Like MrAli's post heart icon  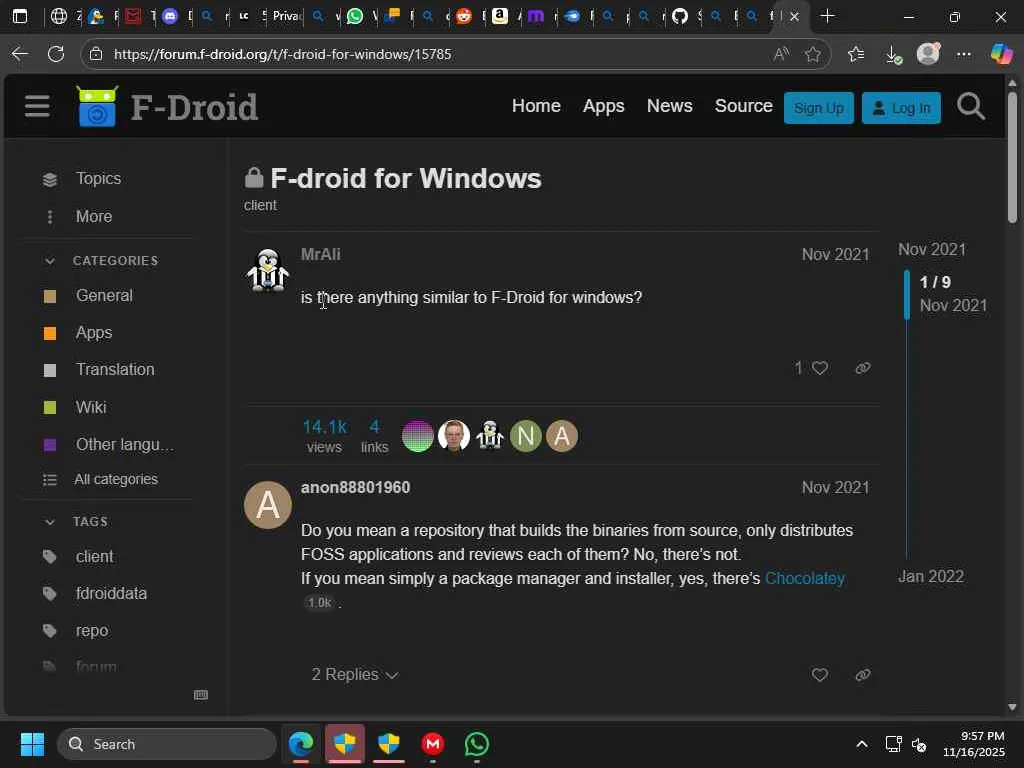click(x=820, y=368)
